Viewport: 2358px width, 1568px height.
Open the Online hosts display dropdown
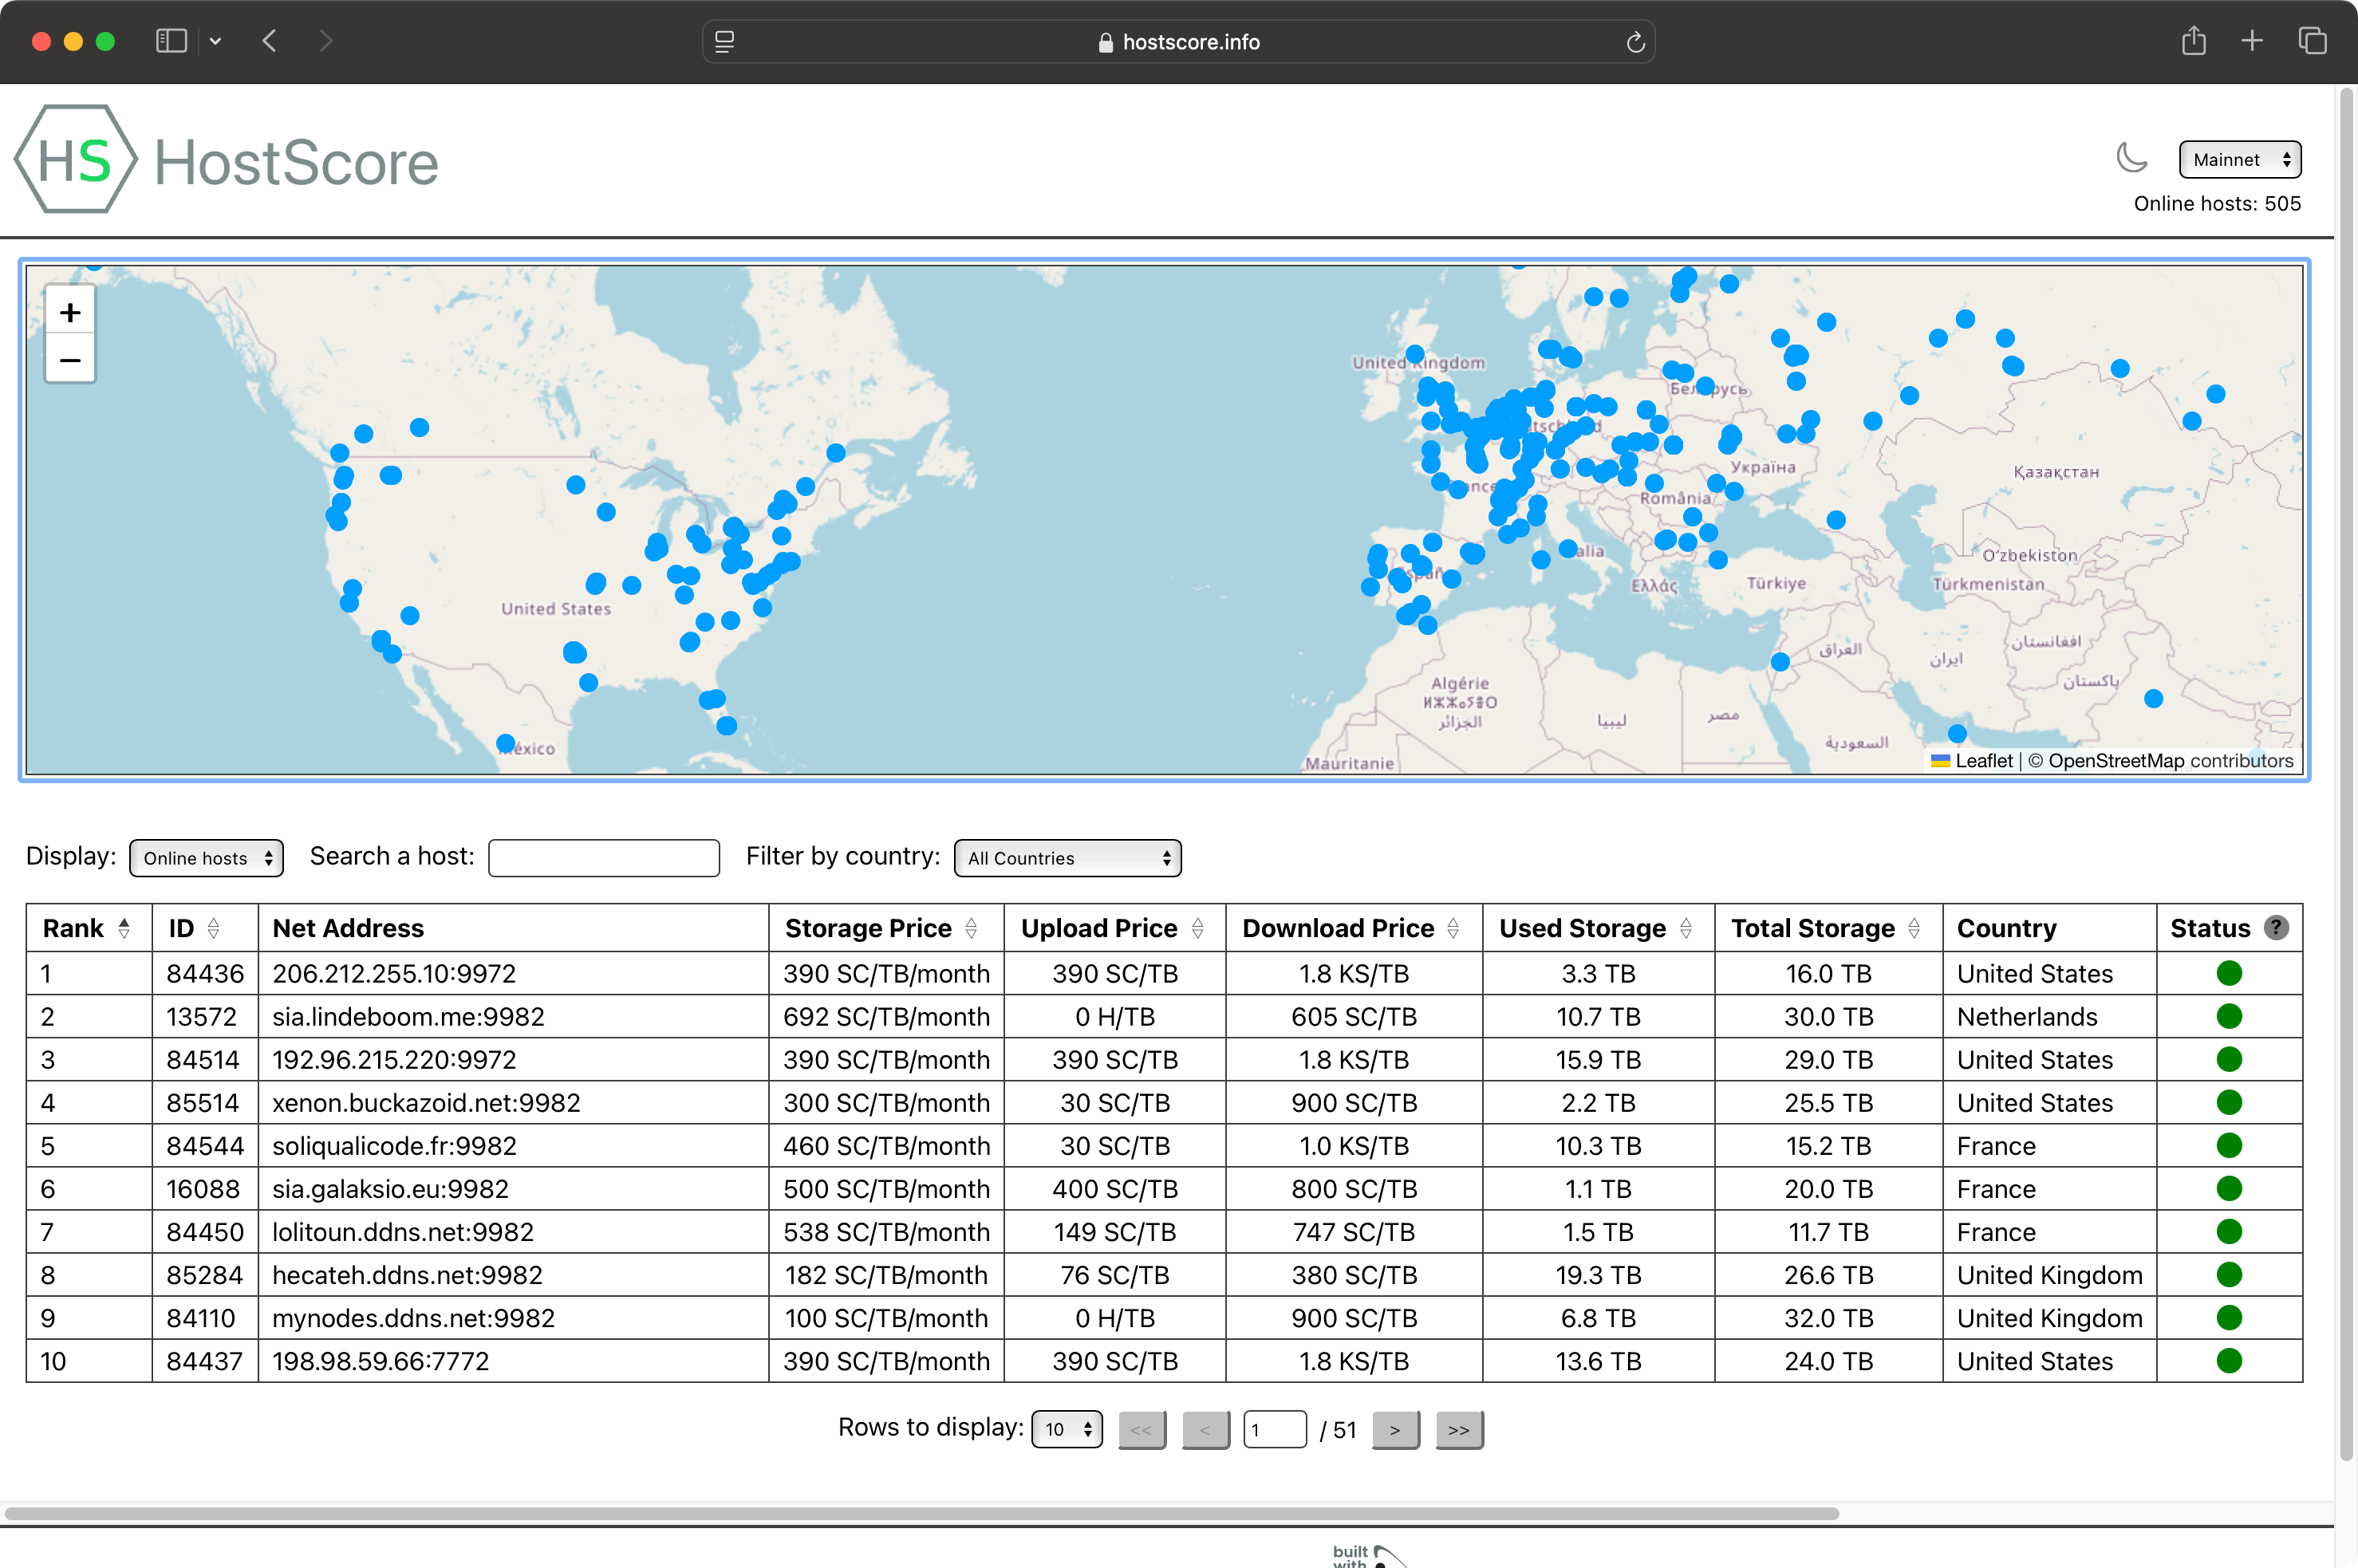206,858
